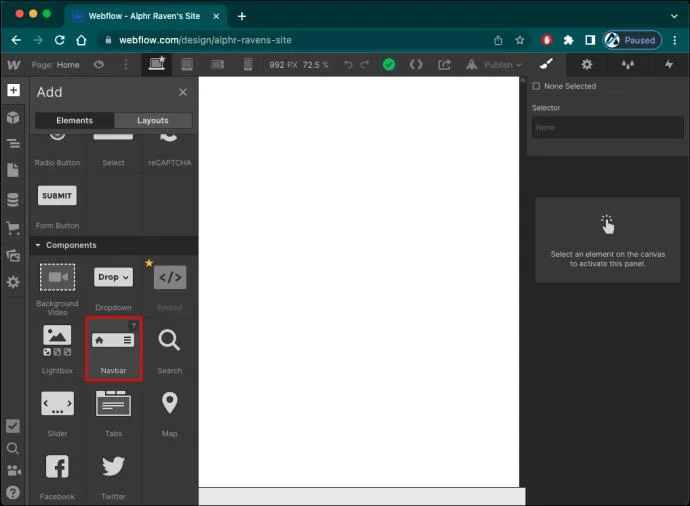Screen dimensions: 690x506
Task: Click the Paused profile button
Action: tap(632, 40)
